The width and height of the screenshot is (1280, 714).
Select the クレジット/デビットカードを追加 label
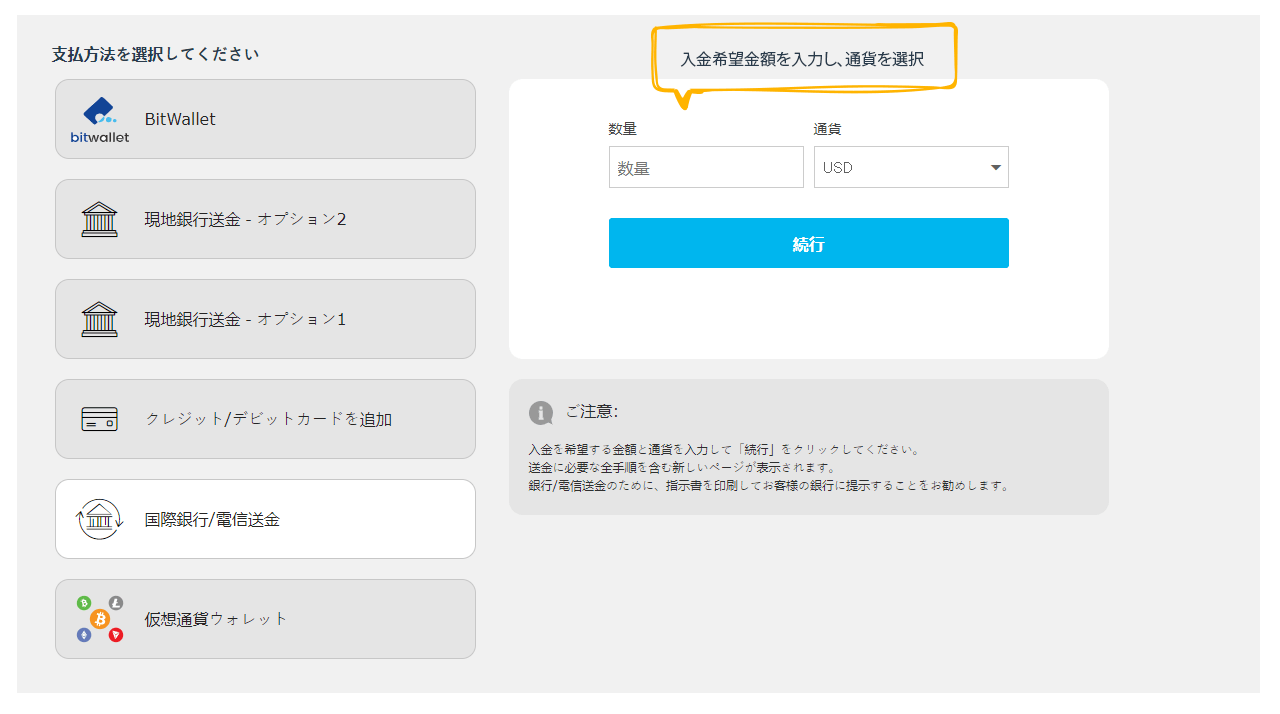pyautogui.click(x=269, y=419)
